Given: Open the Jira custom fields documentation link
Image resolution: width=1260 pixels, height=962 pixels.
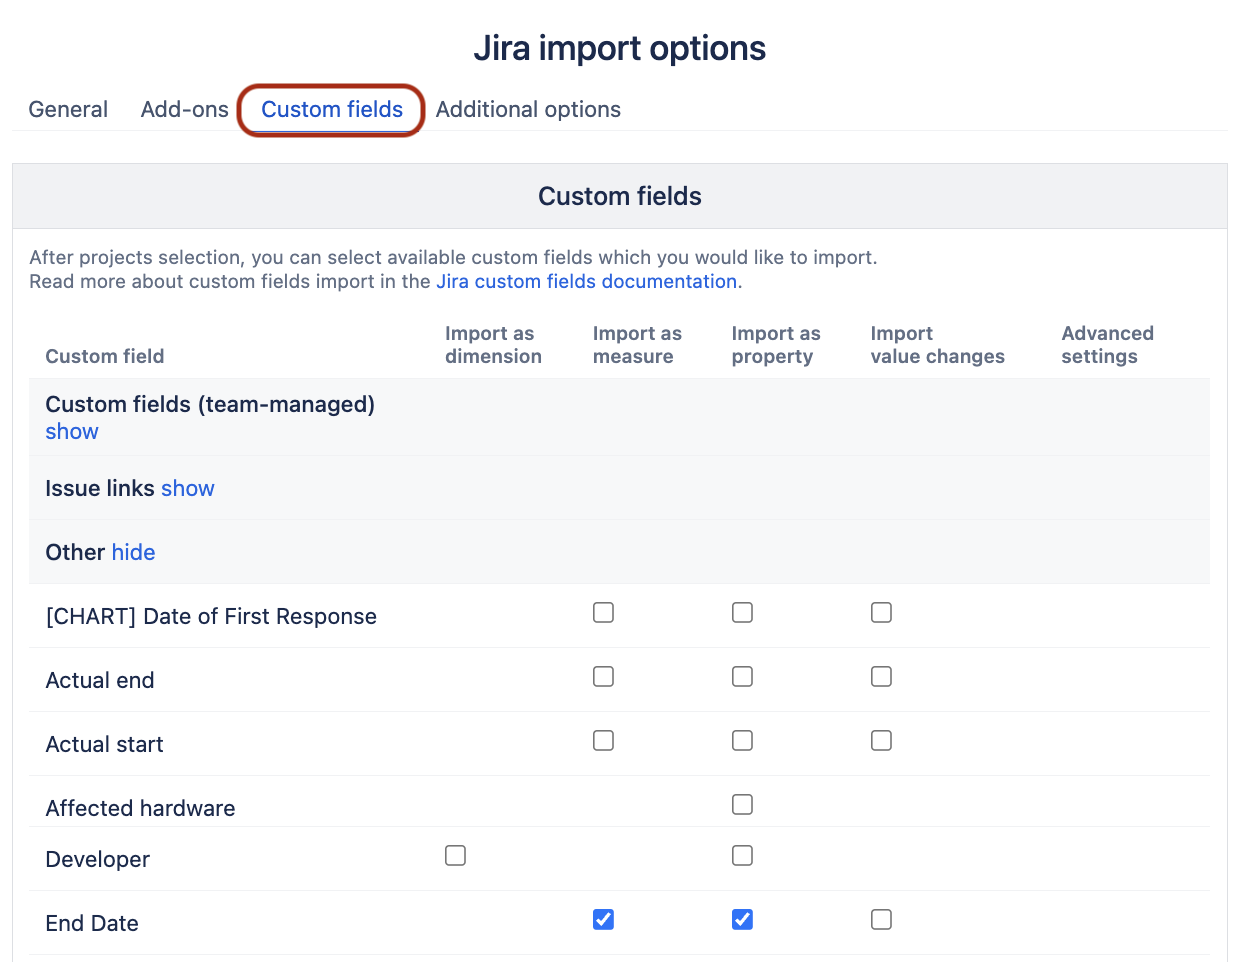Looking at the screenshot, I should click(586, 281).
